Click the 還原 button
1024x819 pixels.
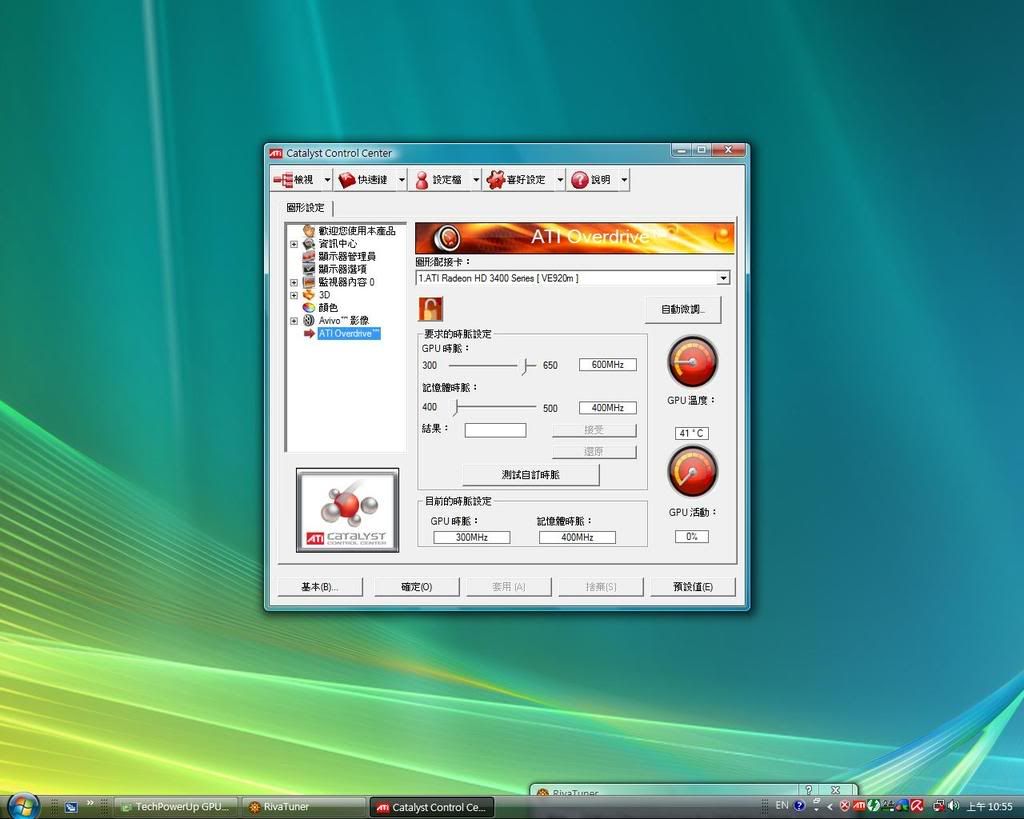594,451
